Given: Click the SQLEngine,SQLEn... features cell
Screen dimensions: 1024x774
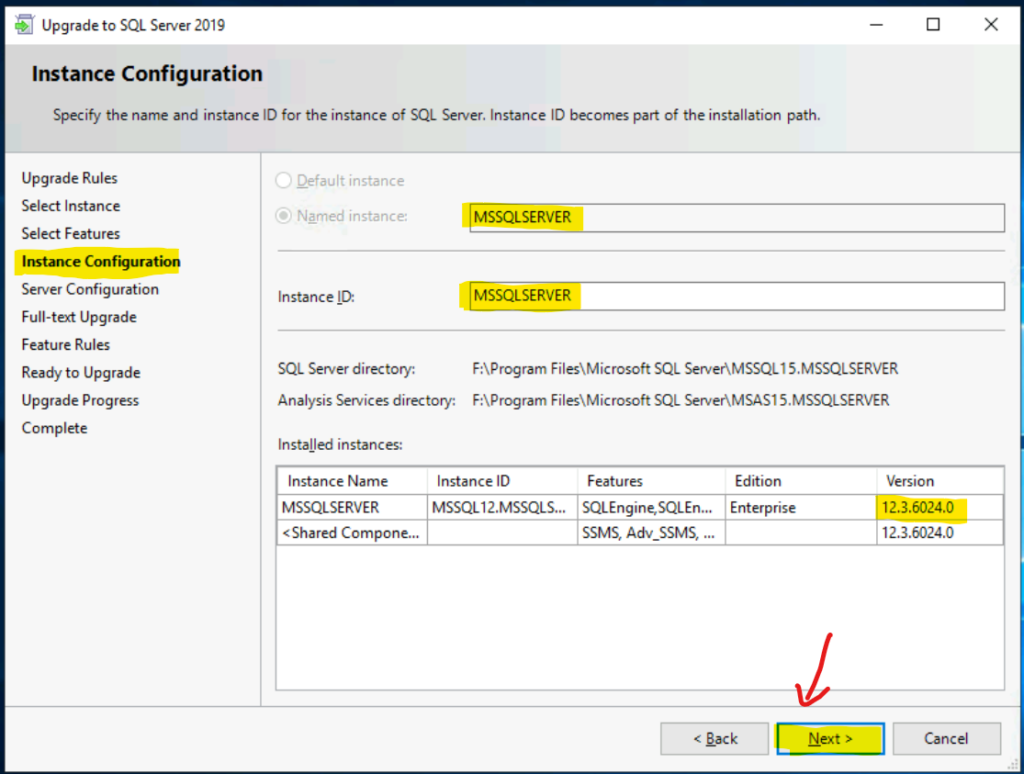Looking at the screenshot, I should click(x=651, y=508).
